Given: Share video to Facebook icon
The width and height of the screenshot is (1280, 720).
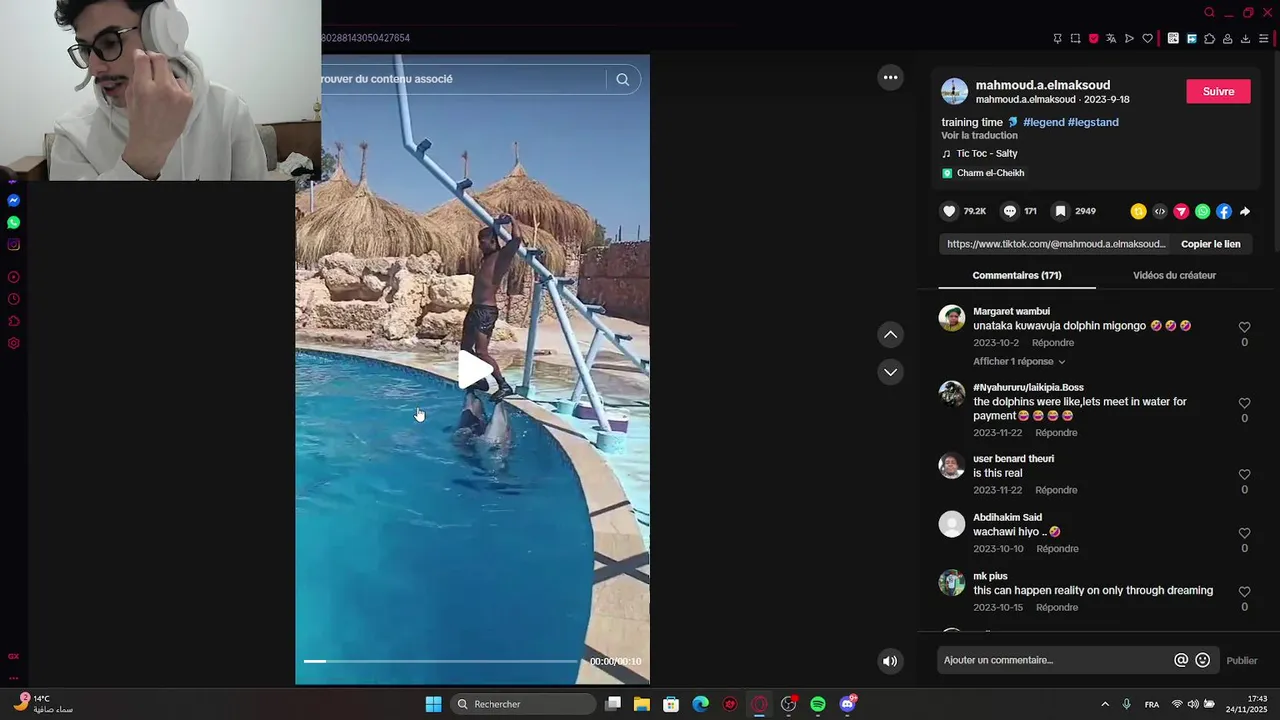Looking at the screenshot, I should point(1223,212).
